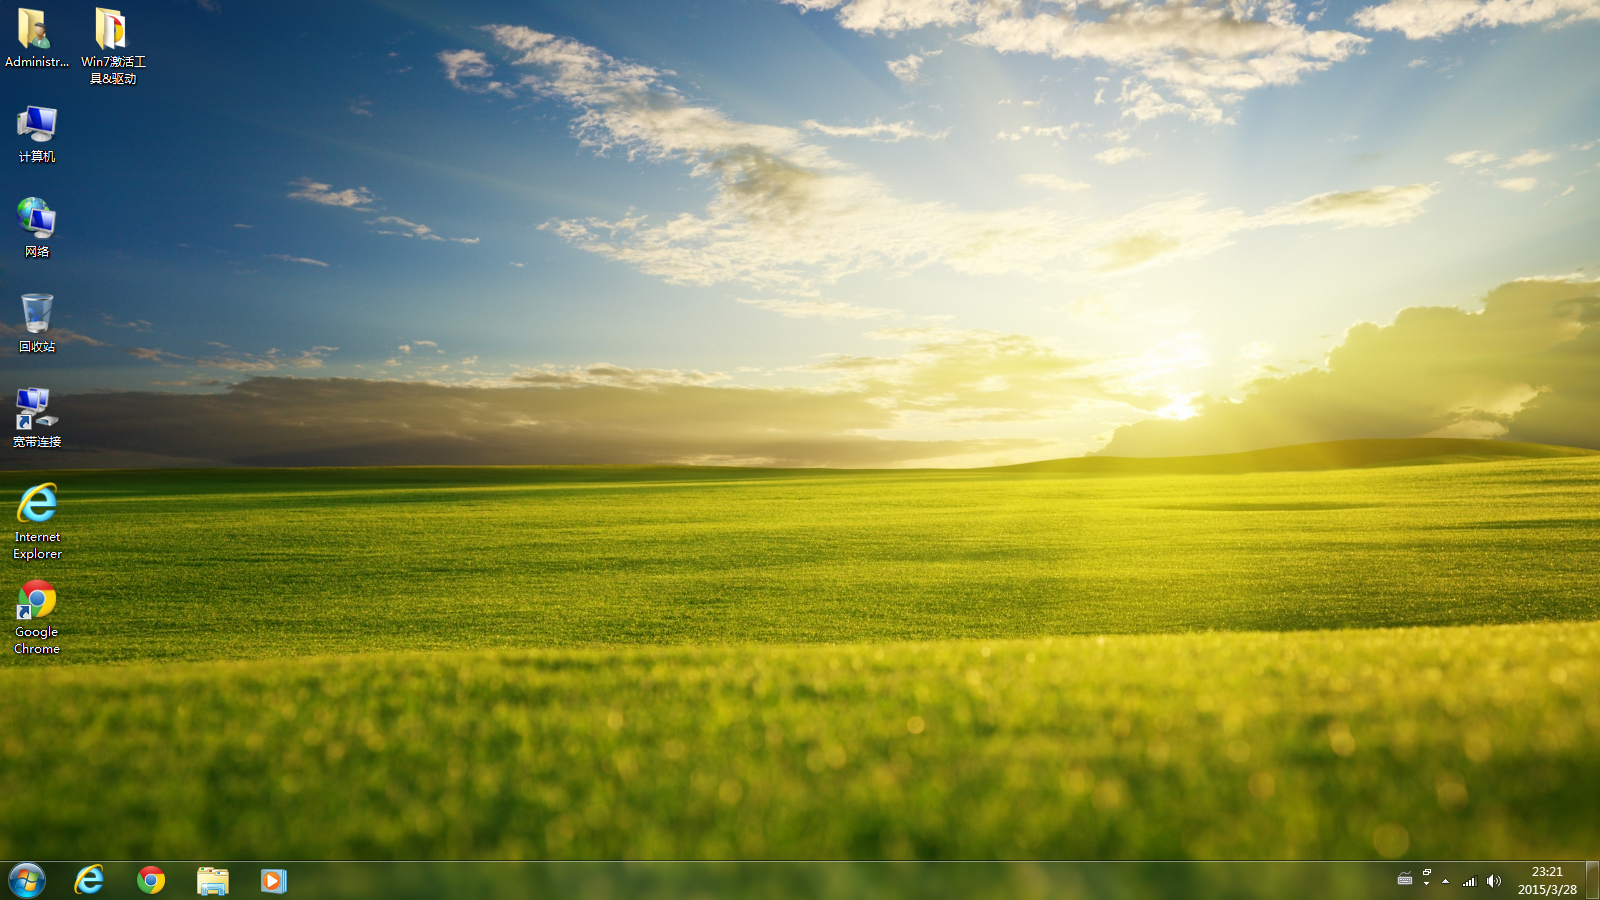1600x900 pixels.
Task: Start Internet Explorer via the taskbar
Action: tap(89, 881)
